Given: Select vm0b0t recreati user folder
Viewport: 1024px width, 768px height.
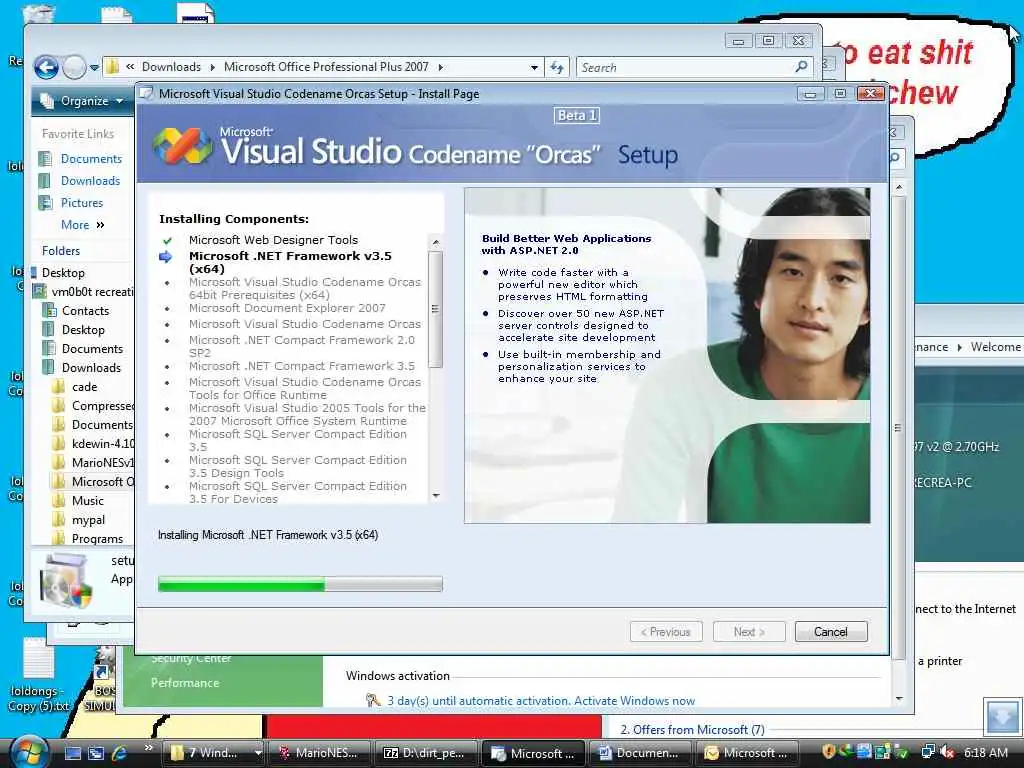Looking at the screenshot, I should tap(91, 291).
